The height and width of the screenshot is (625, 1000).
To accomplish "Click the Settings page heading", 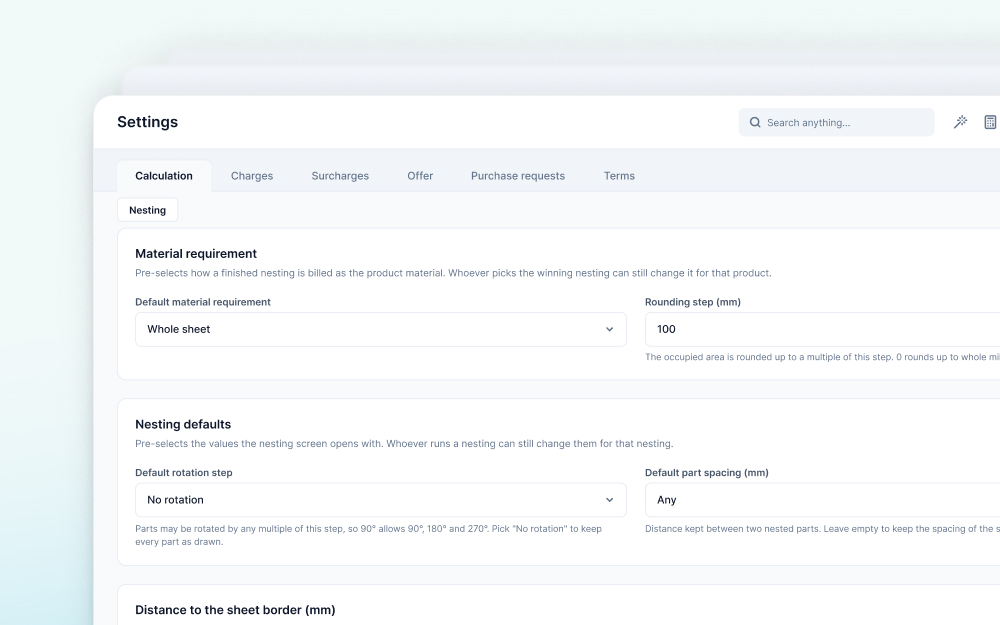I will [x=147, y=122].
